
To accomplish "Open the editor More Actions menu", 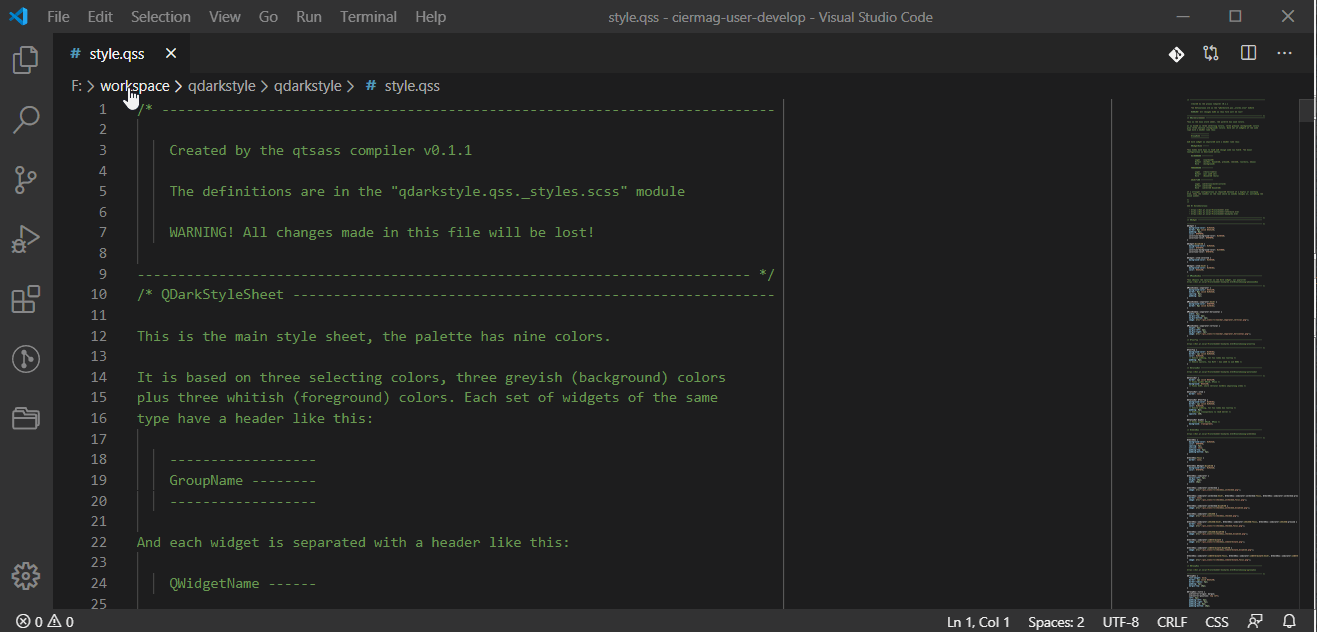I will coord(1285,52).
